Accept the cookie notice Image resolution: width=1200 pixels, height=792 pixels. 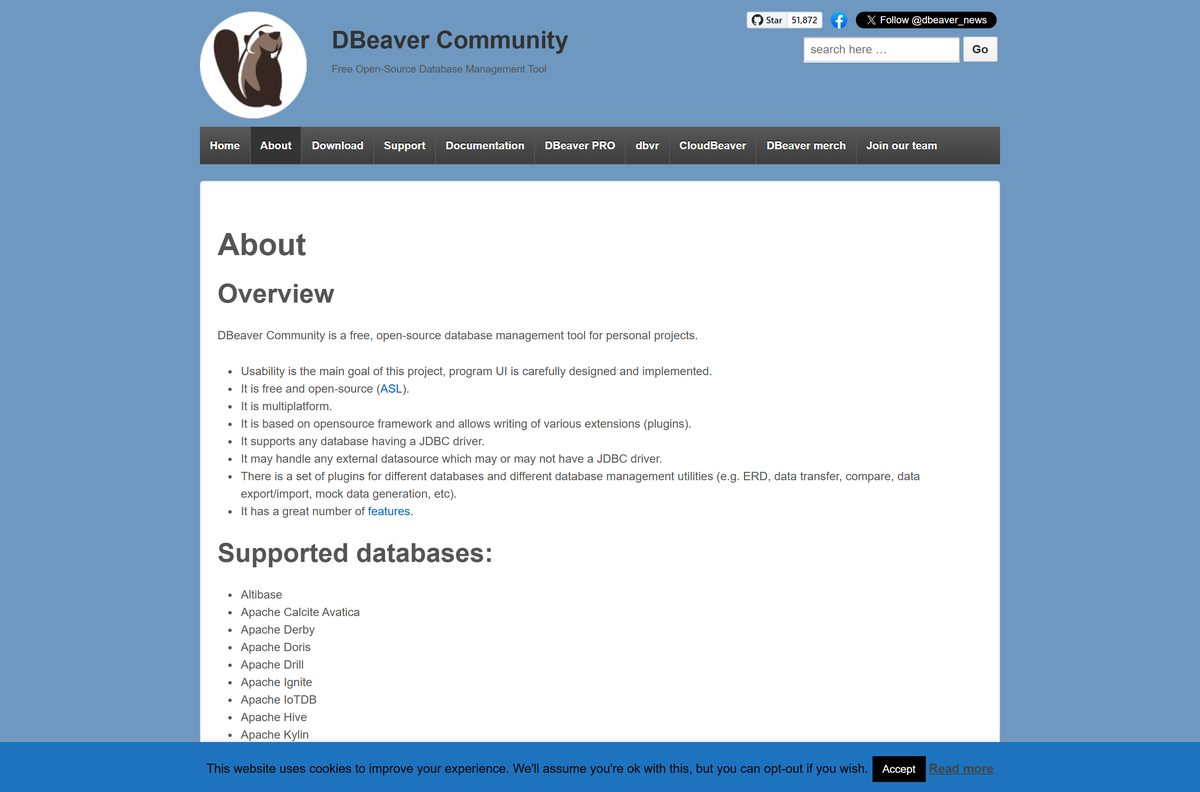[x=898, y=769]
